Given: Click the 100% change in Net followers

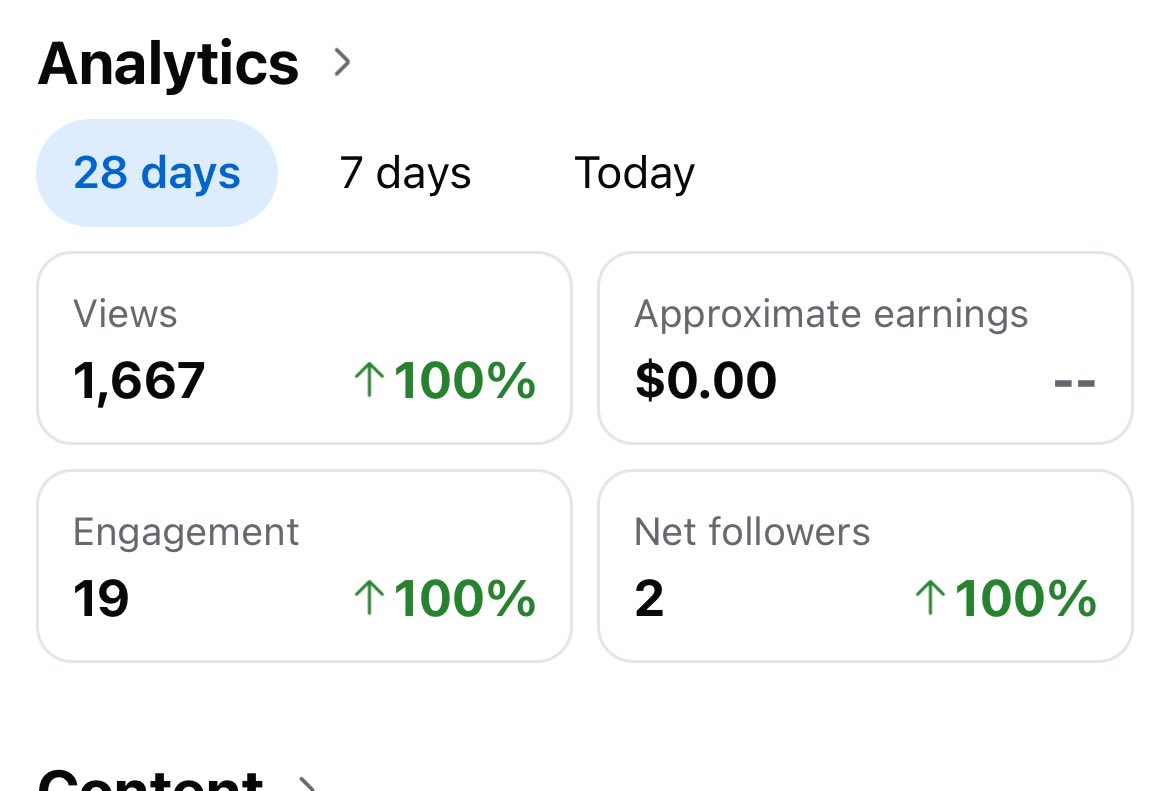Looking at the screenshot, I should (x=1025, y=598).
